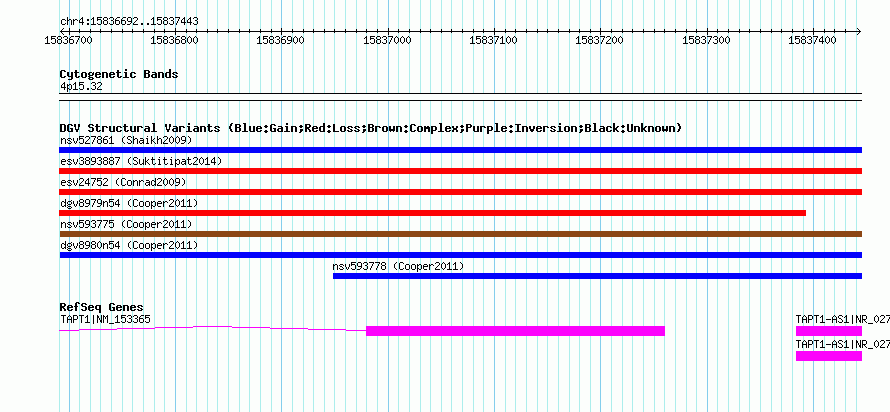Click ruler position 15836900
Screen dimensions: 890x412
coord(281,40)
